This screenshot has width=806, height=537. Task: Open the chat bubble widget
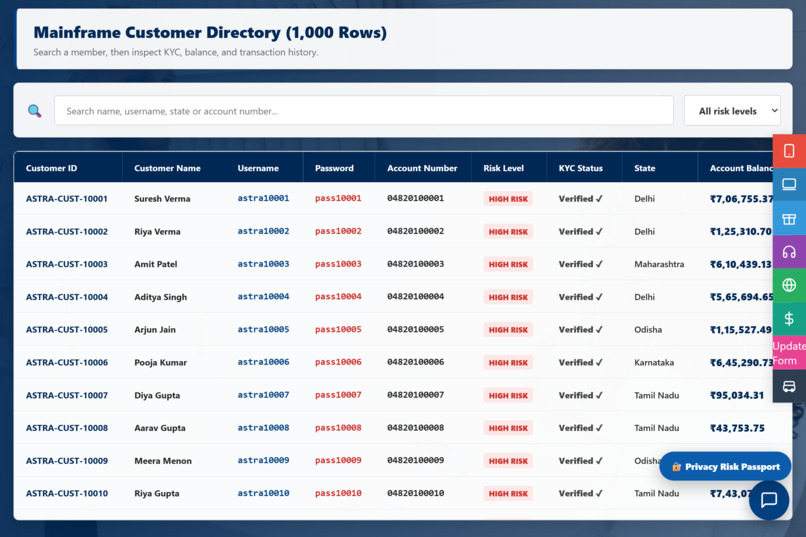[x=768, y=499]
